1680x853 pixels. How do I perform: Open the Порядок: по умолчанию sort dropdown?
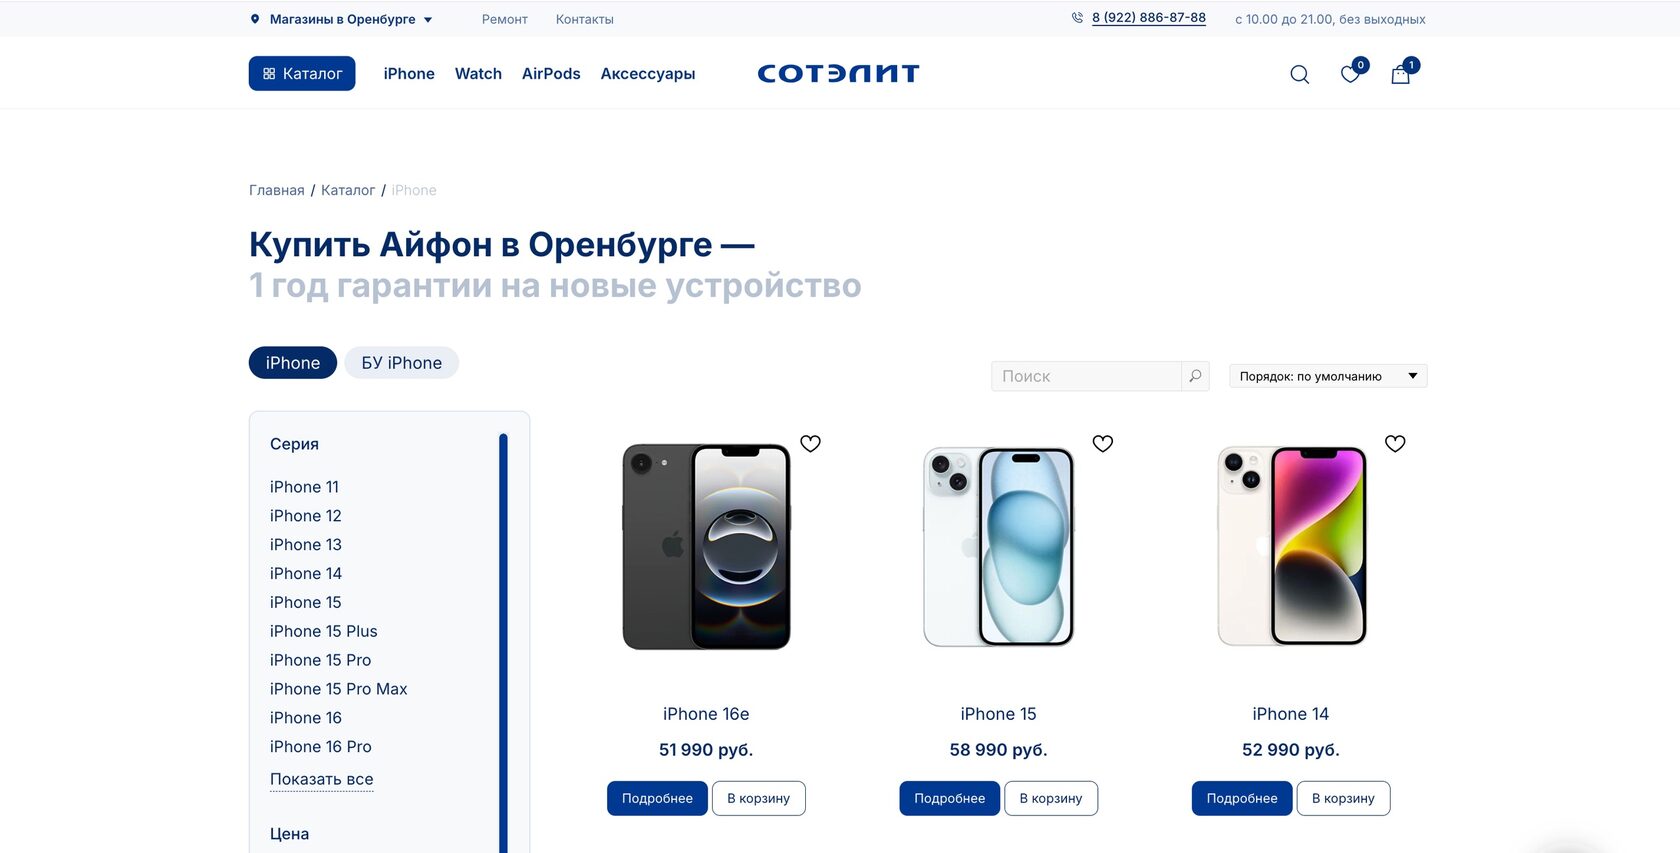tap(1328, 376)
